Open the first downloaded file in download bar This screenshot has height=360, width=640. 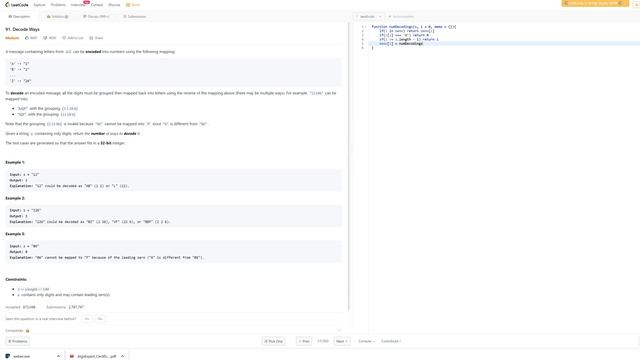(21, 356)
